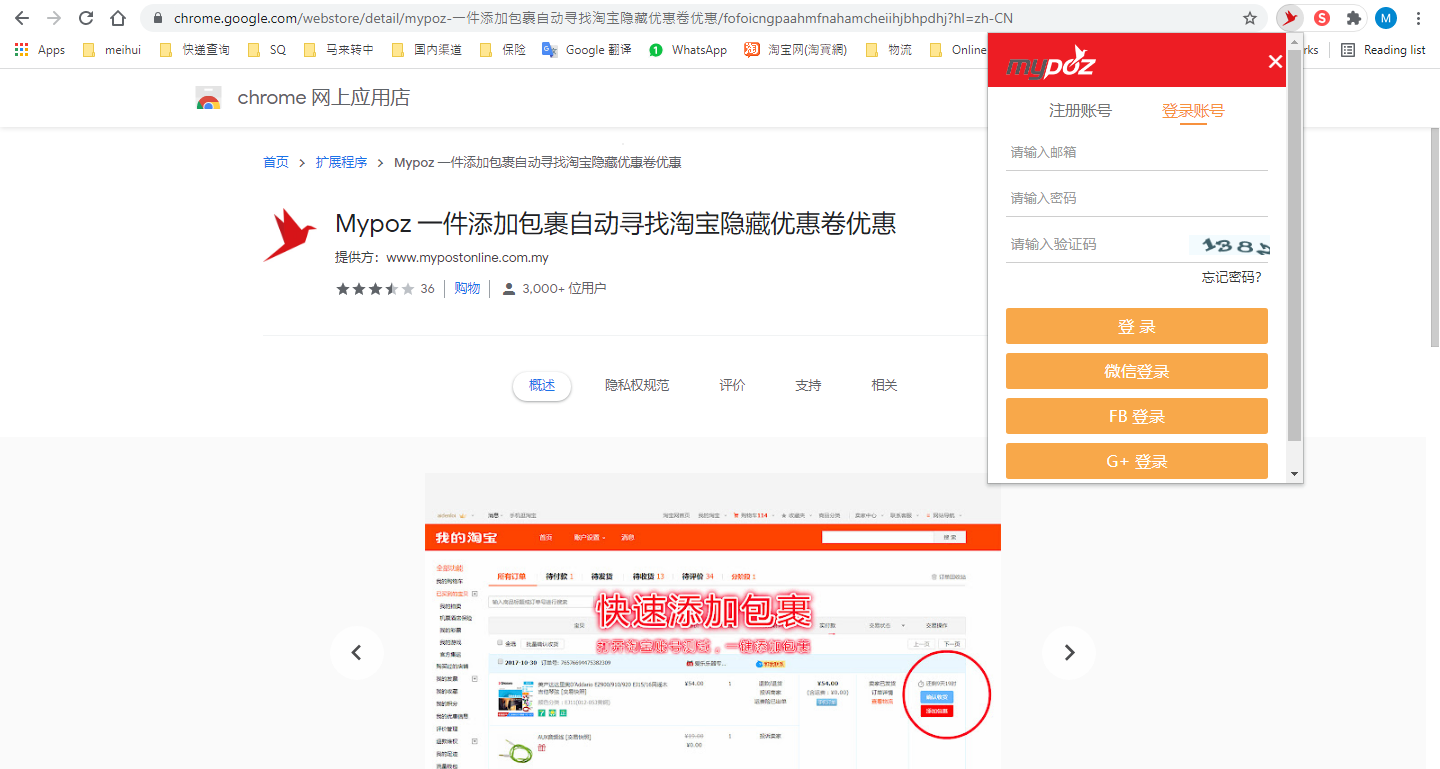Switch to the 注册账号 tab in the popup

pyautogui.click(x=1080, y=111)
